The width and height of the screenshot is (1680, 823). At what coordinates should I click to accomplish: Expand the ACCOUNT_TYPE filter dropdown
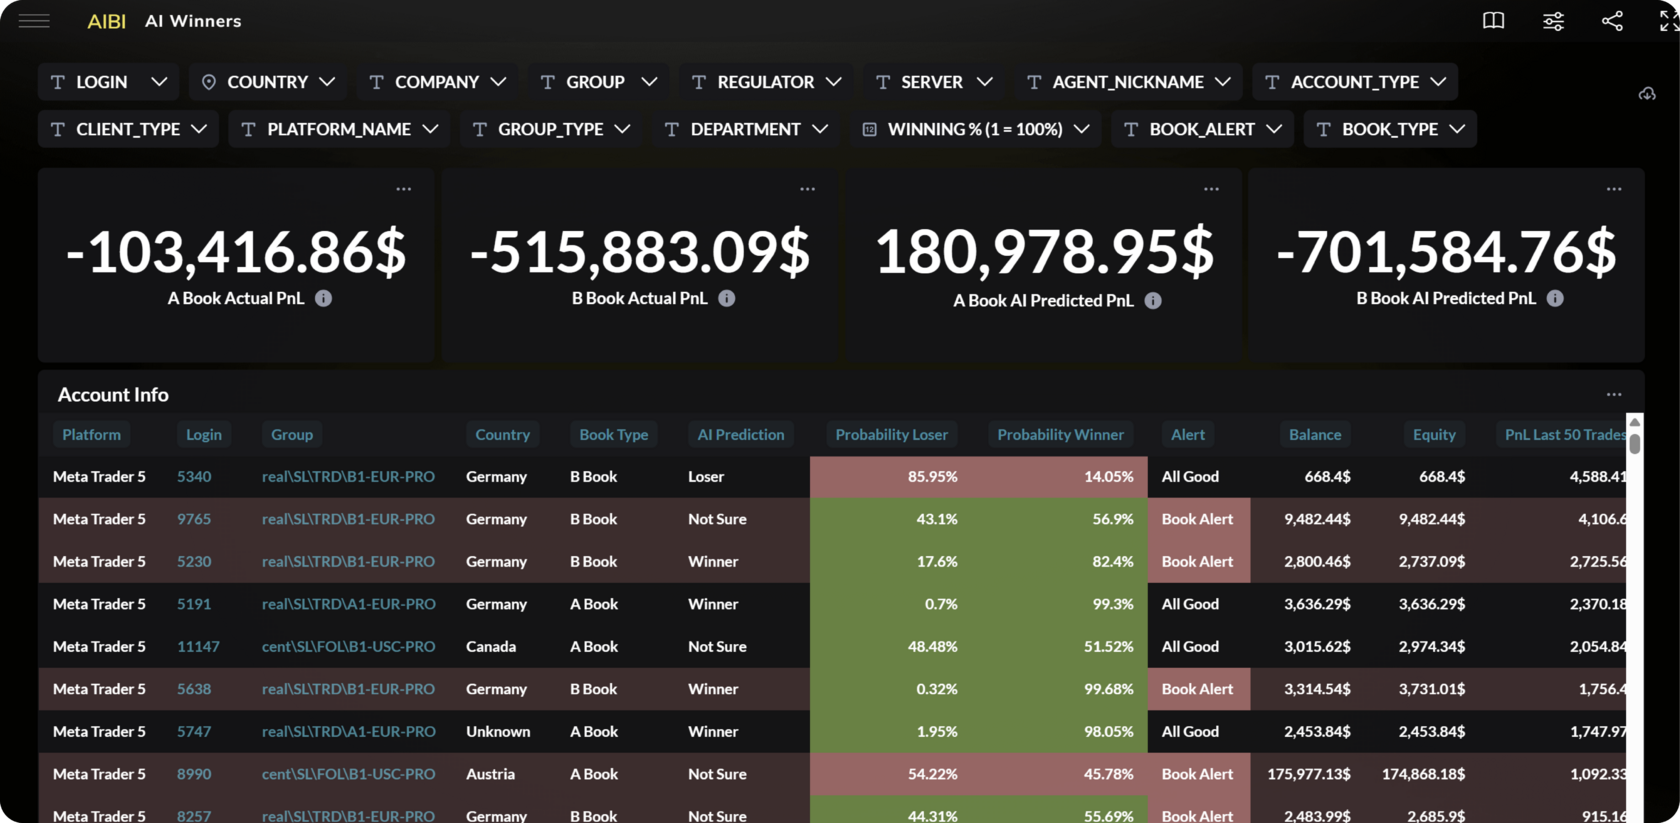tap(1355, 82)
